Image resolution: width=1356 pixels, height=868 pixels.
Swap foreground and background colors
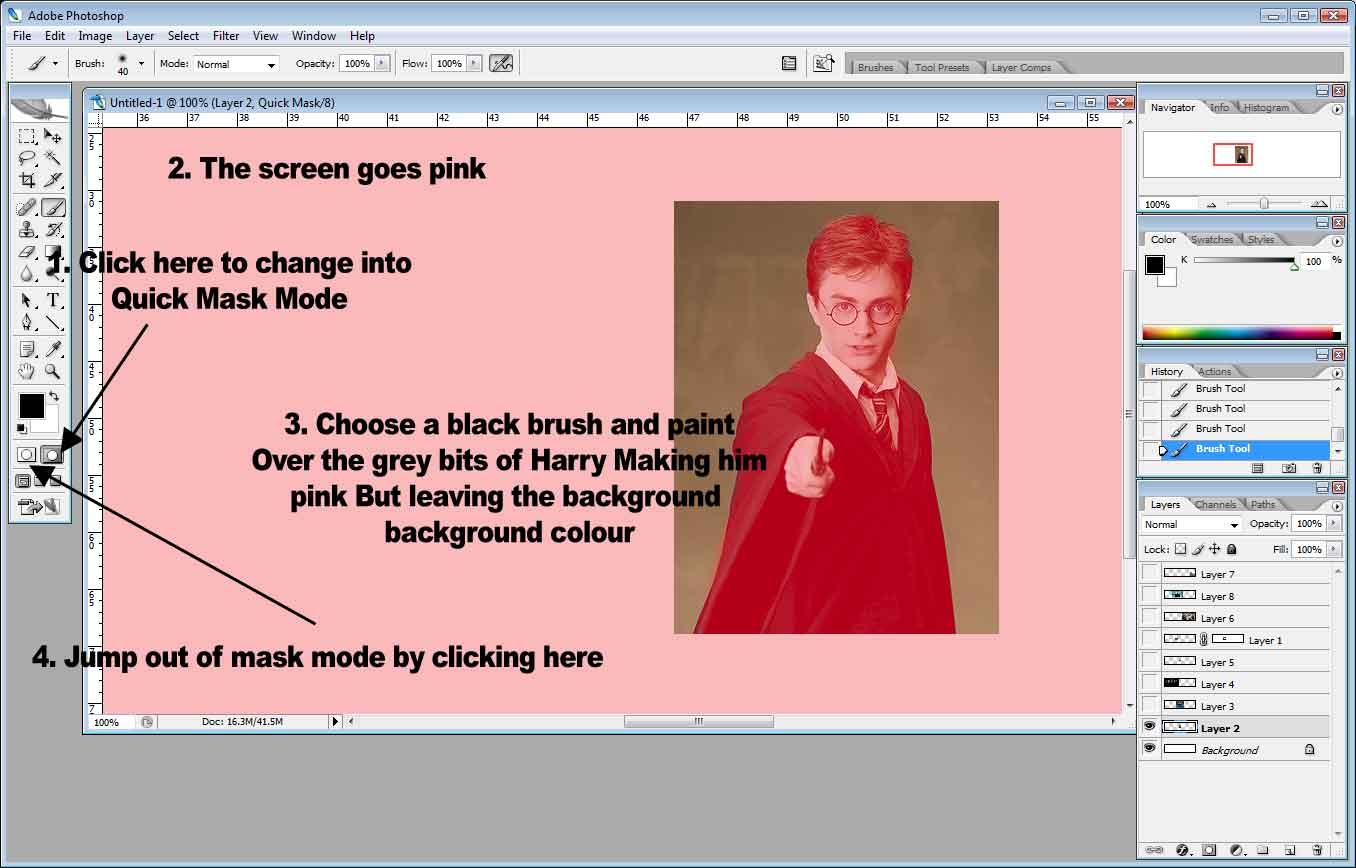[x=54, y=397]
